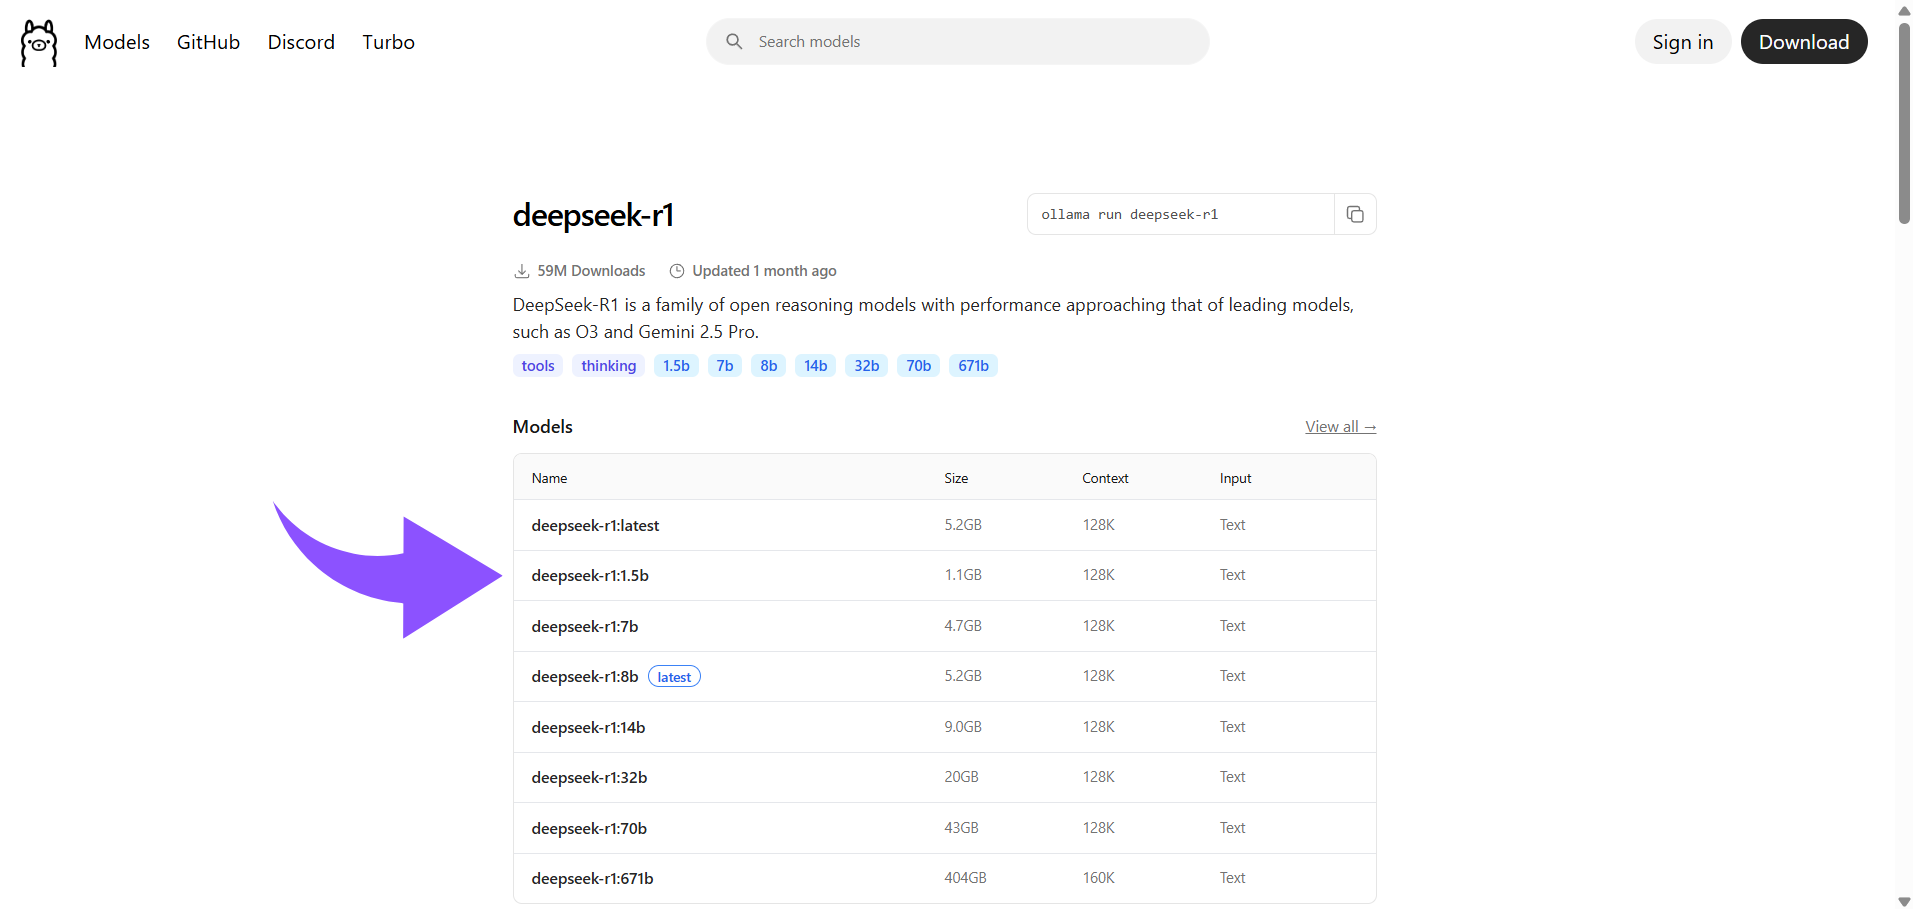Click the 404GB size cell
Image resolution: width=1913 pixels, height=909 pixels.
[x=965, y=878]
